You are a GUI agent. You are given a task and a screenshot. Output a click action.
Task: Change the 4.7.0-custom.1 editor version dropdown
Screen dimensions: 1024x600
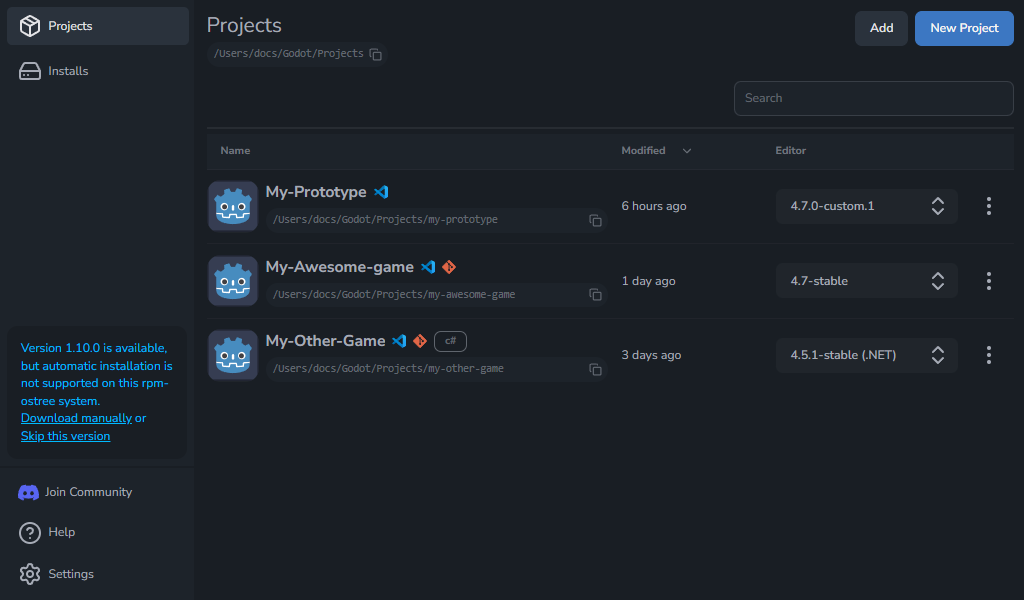(867, 206)
